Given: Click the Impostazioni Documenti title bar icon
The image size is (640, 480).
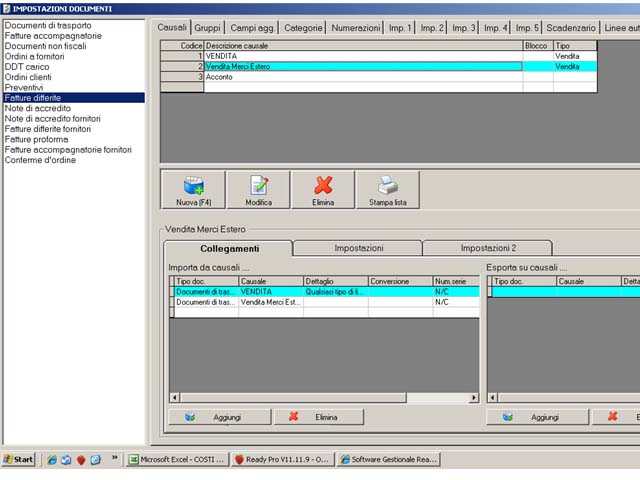Looking at the screenshot, I should tap(7, 9).
